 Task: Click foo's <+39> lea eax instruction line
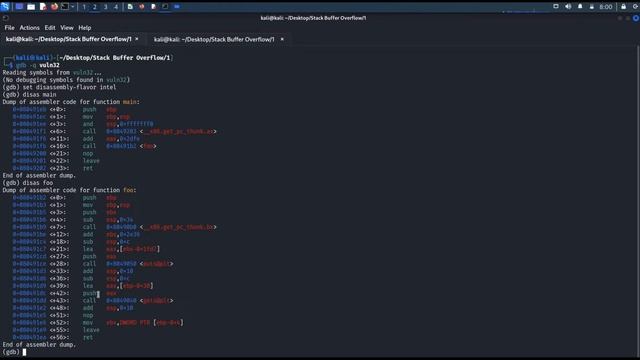pos(83,286)
